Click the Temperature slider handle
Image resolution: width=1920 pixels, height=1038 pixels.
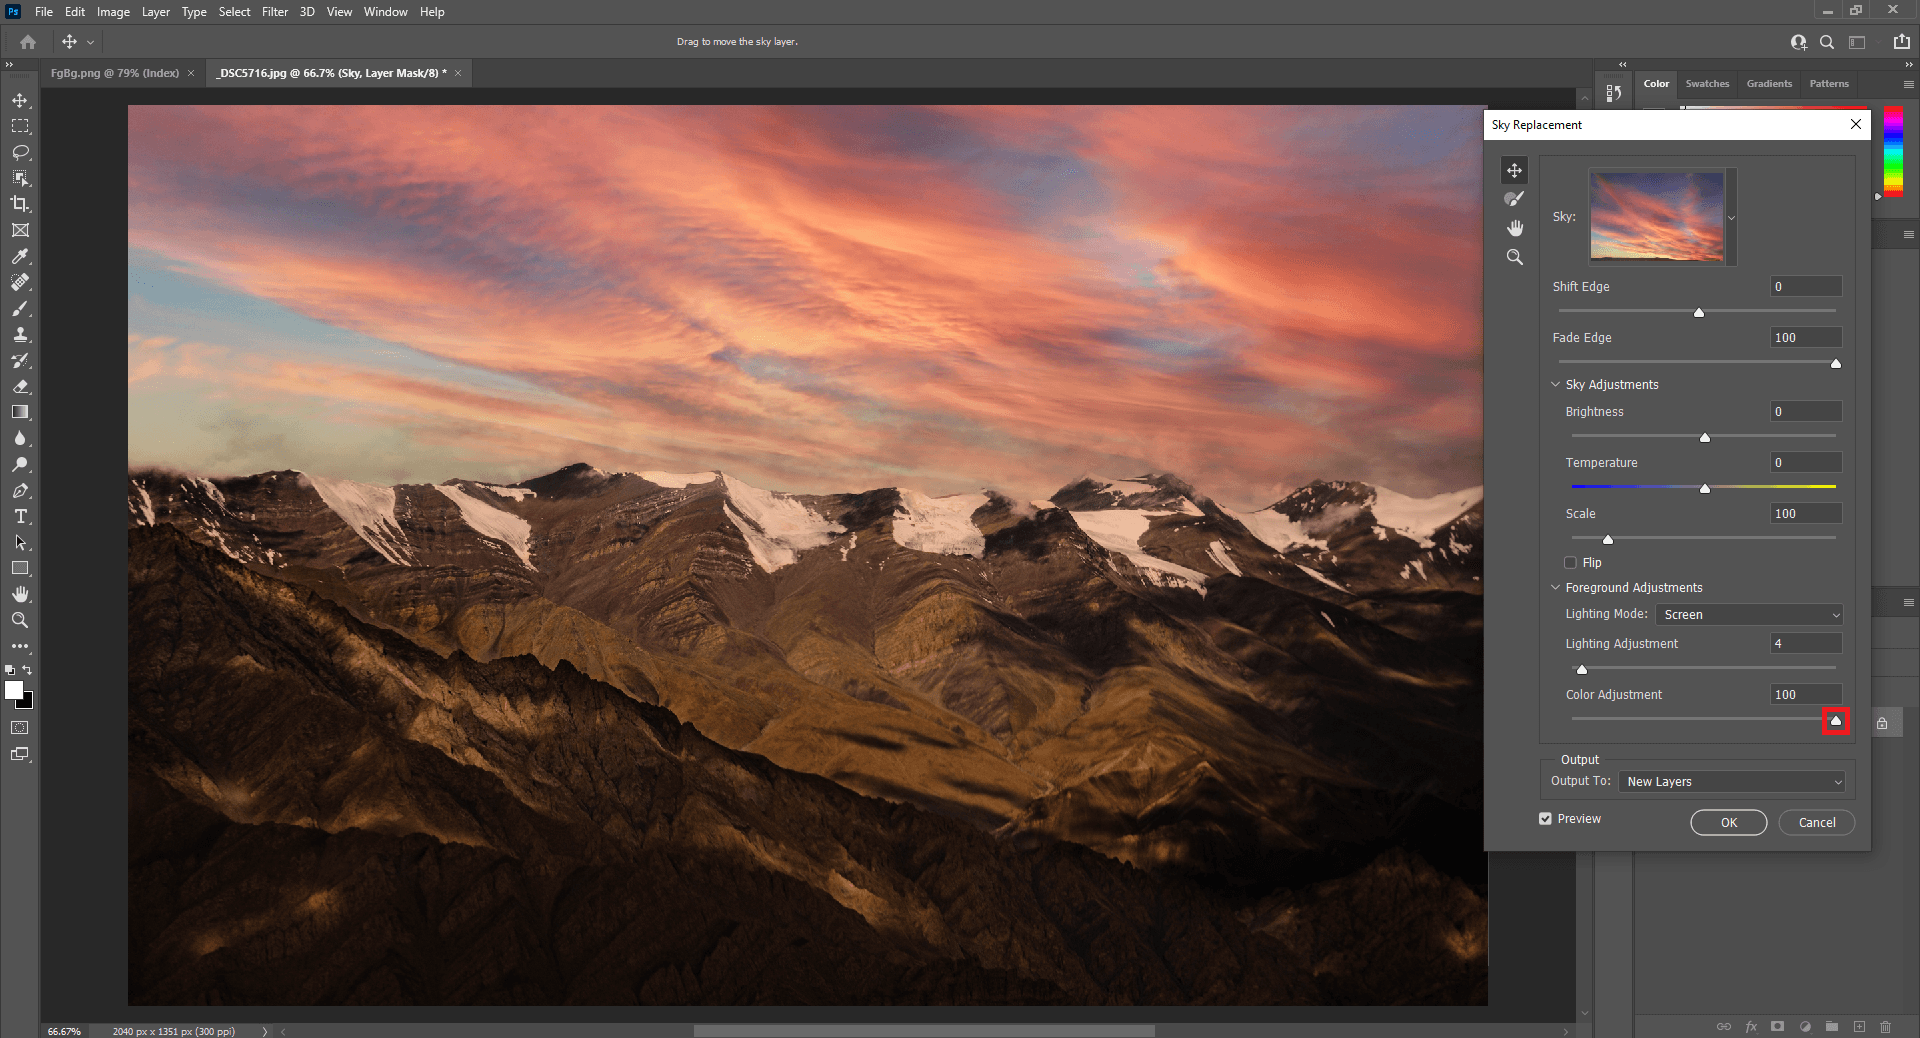pyautogui.click(x=1705, y=489)
